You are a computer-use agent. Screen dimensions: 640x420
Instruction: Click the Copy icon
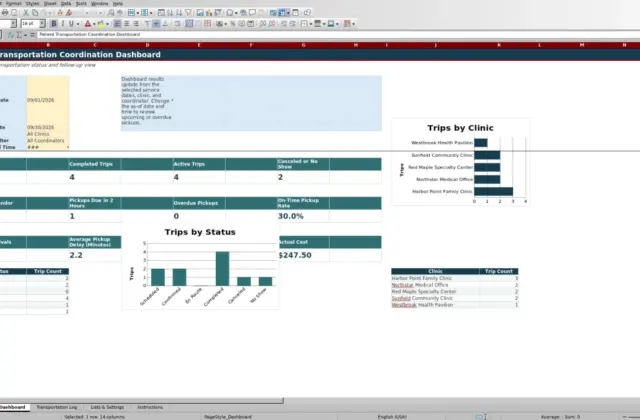pos(35,13)
